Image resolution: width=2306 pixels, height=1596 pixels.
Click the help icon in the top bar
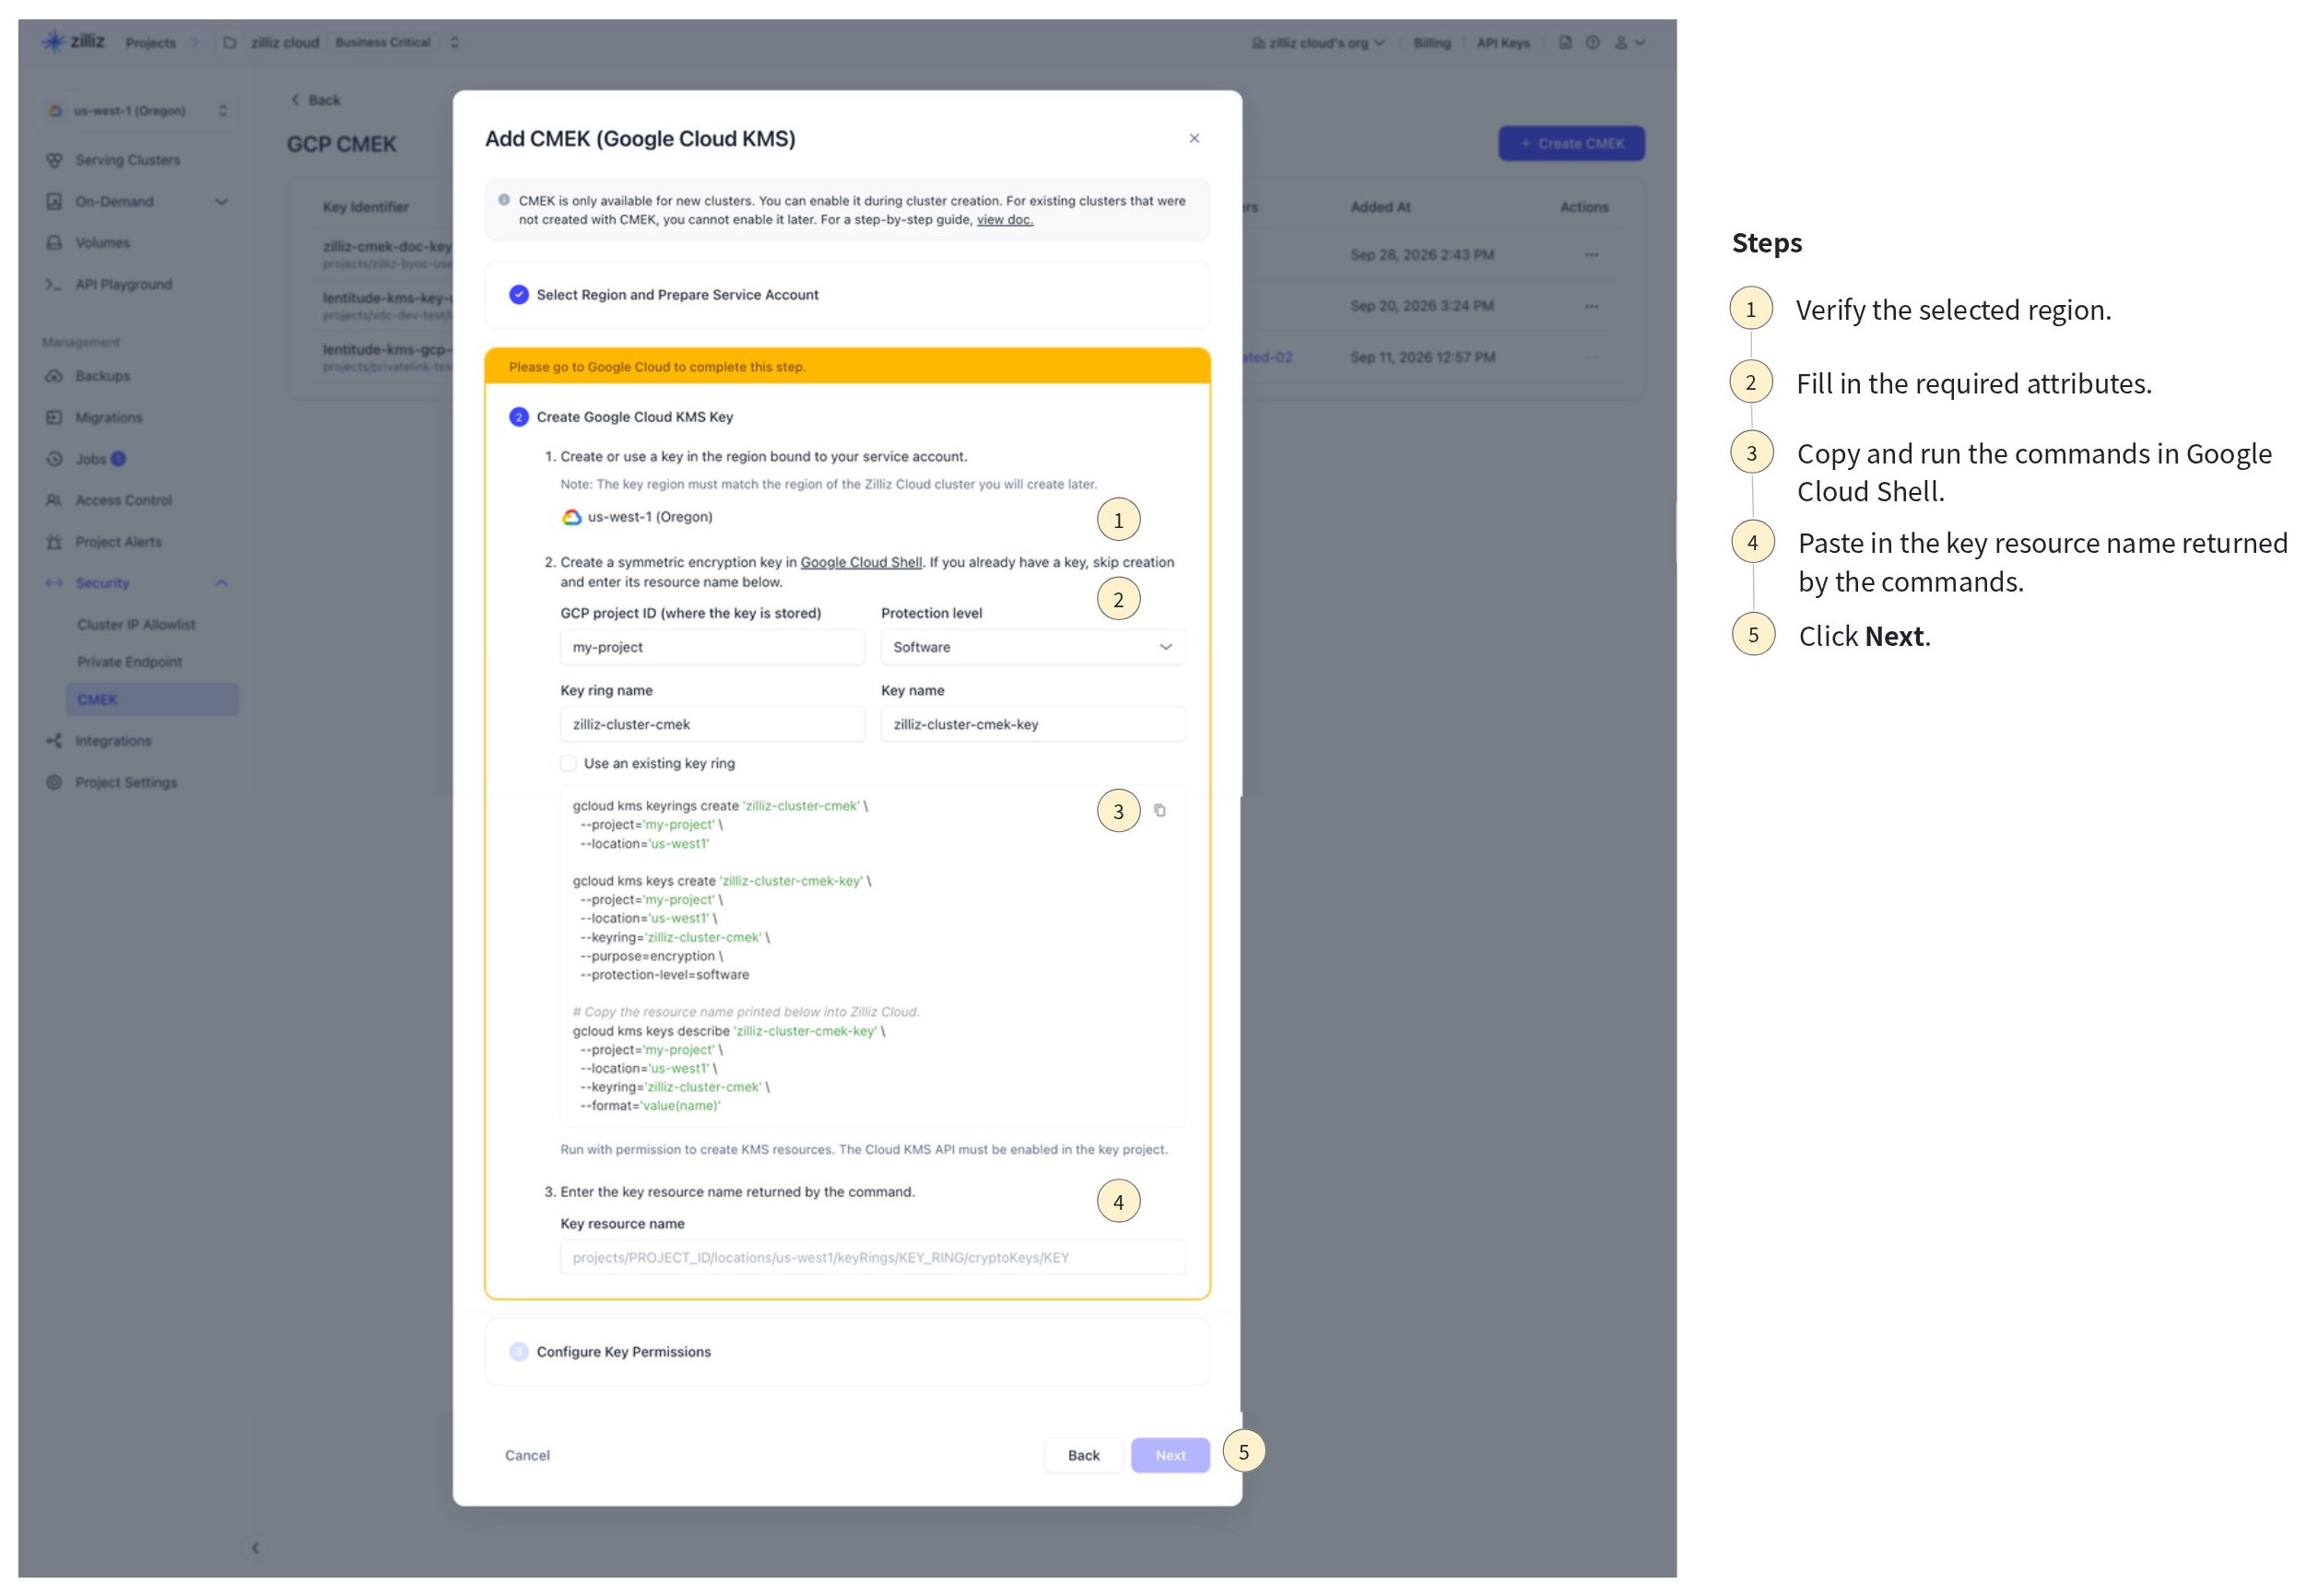click(1593, 42)
